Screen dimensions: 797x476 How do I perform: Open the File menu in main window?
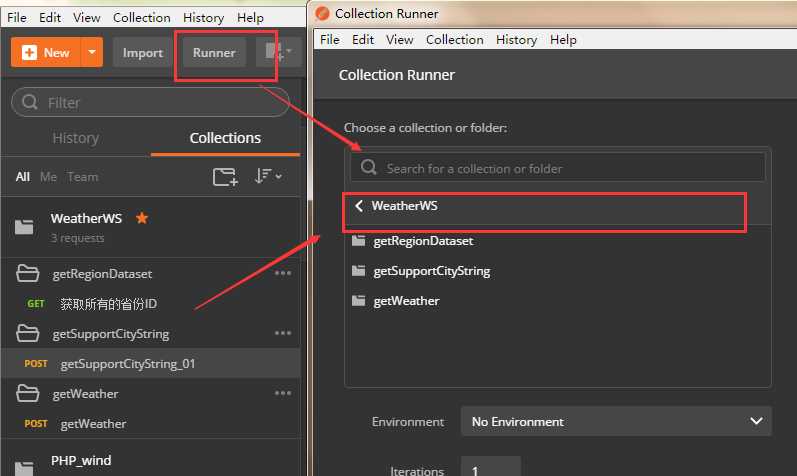(17, 18)
